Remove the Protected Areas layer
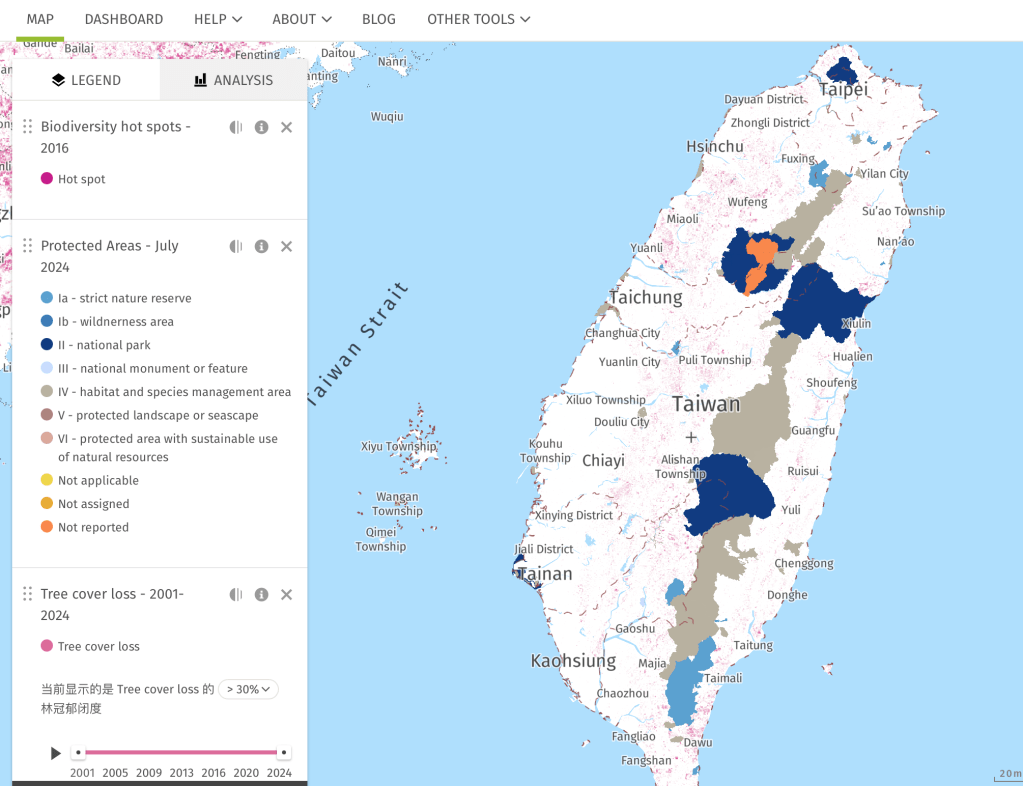1023x786 pixels. tap(286, 246)
